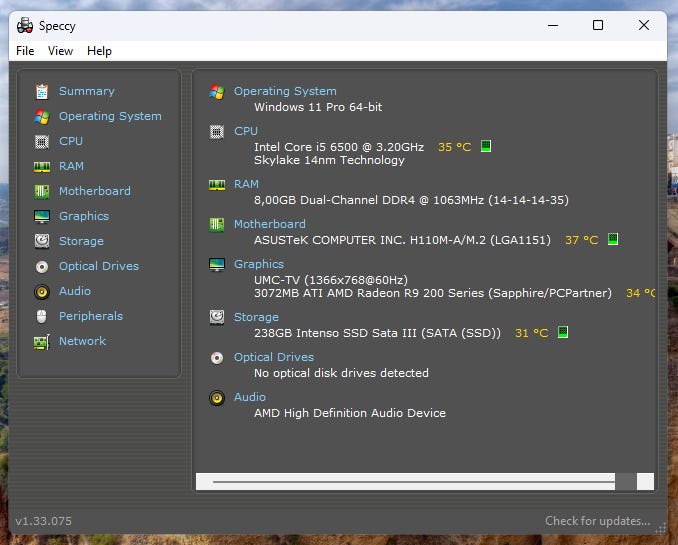Open the CPU heading link in summary
678x545 pixels.
(x=246, y=131)
